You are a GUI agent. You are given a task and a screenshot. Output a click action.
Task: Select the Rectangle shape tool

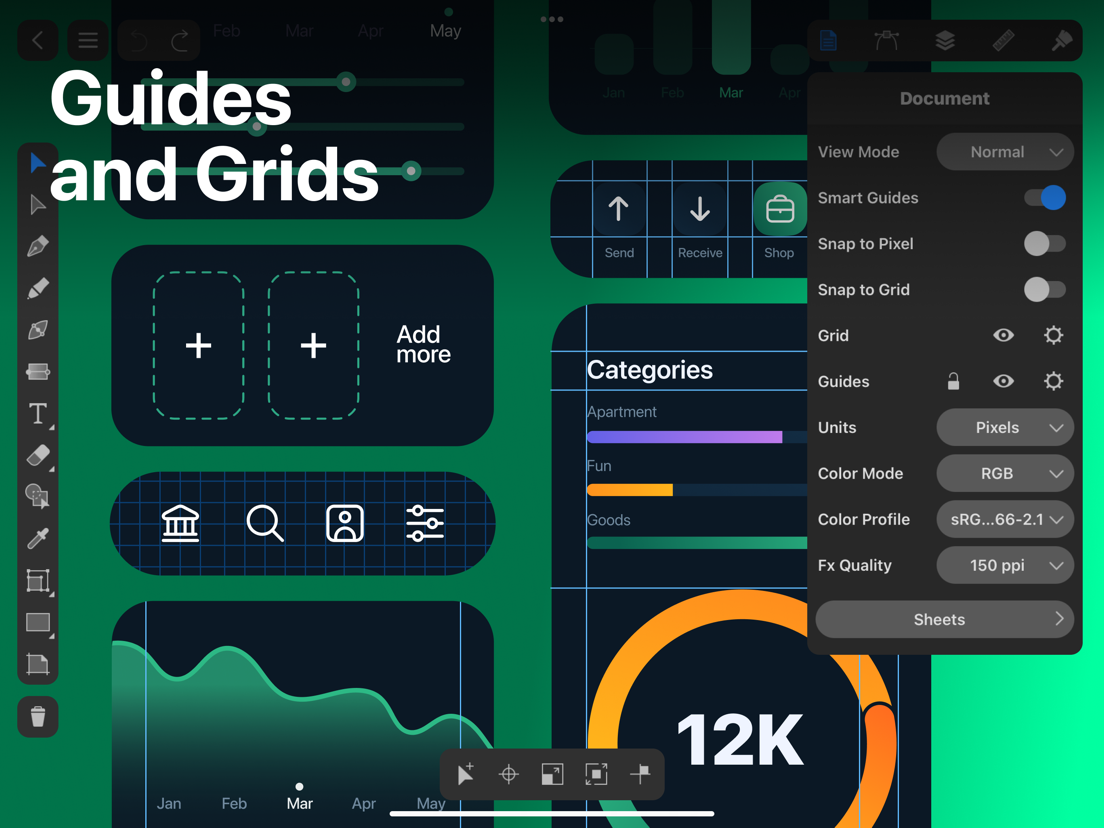pos(38,622)
